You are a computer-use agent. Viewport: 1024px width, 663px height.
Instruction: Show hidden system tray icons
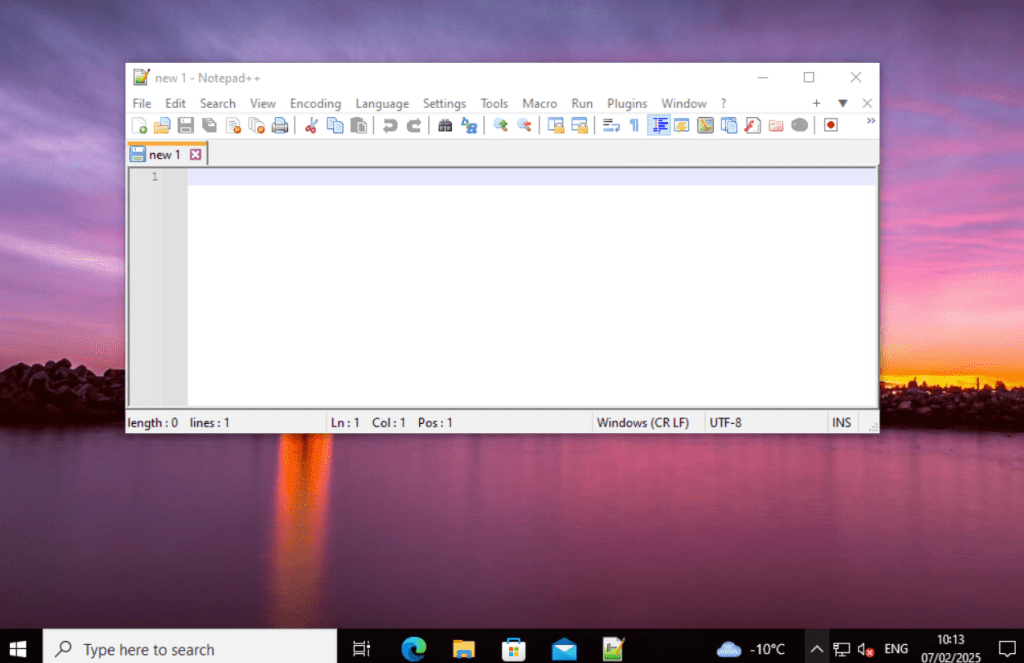pyautogui.click(x=816, y=649)
